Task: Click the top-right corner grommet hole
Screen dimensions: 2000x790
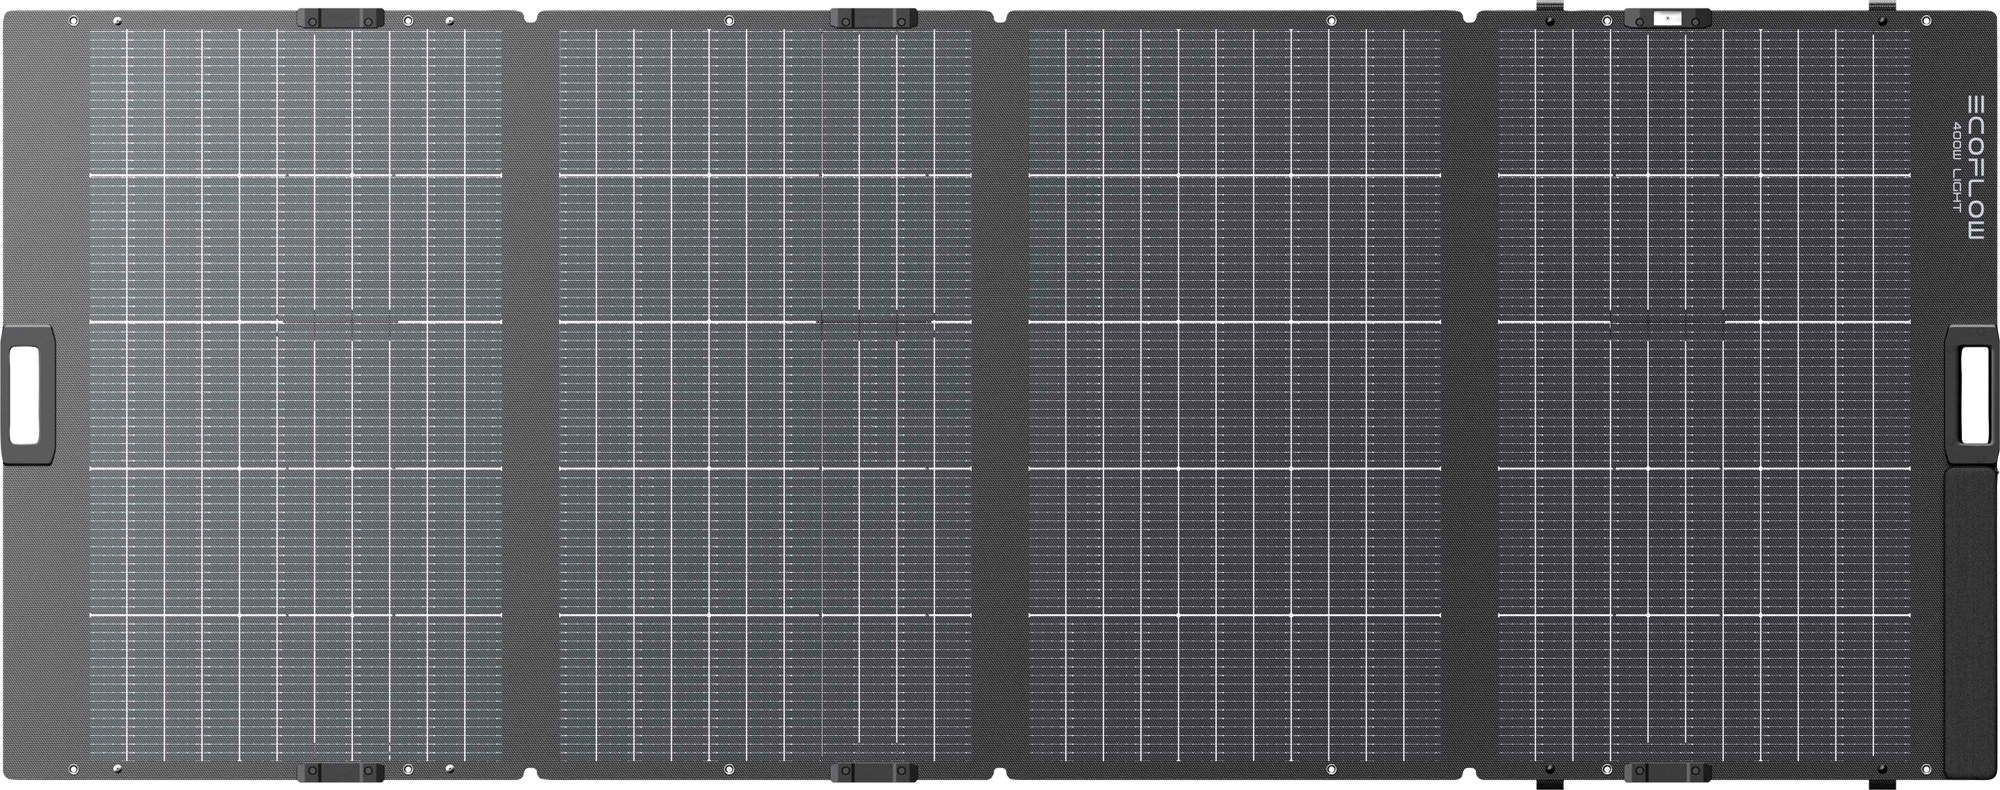Action: (1927, 21)
